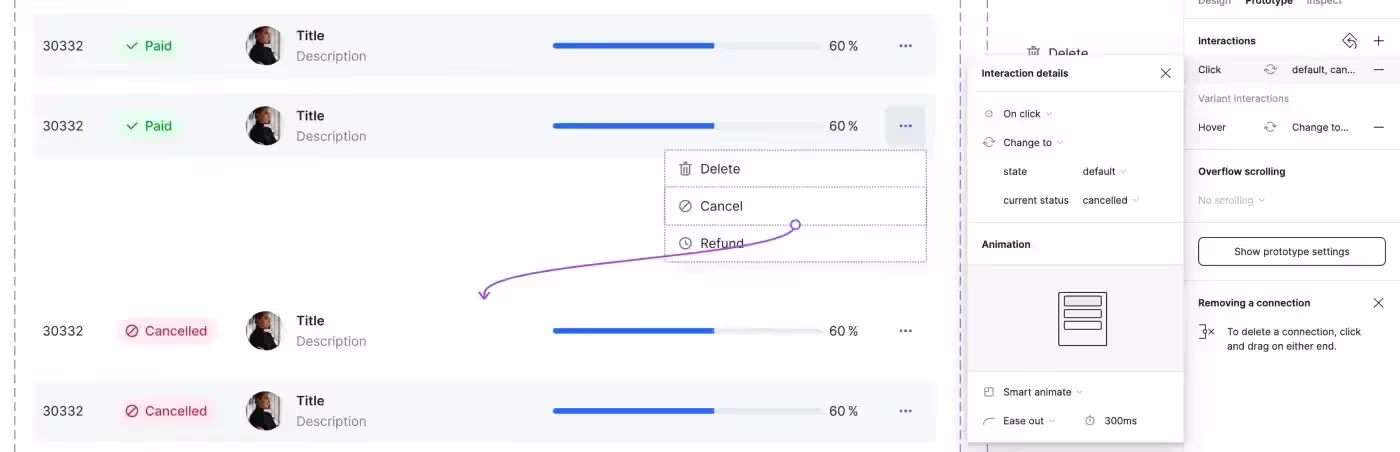Expand the state default dropdown

tap(1104, 172)
